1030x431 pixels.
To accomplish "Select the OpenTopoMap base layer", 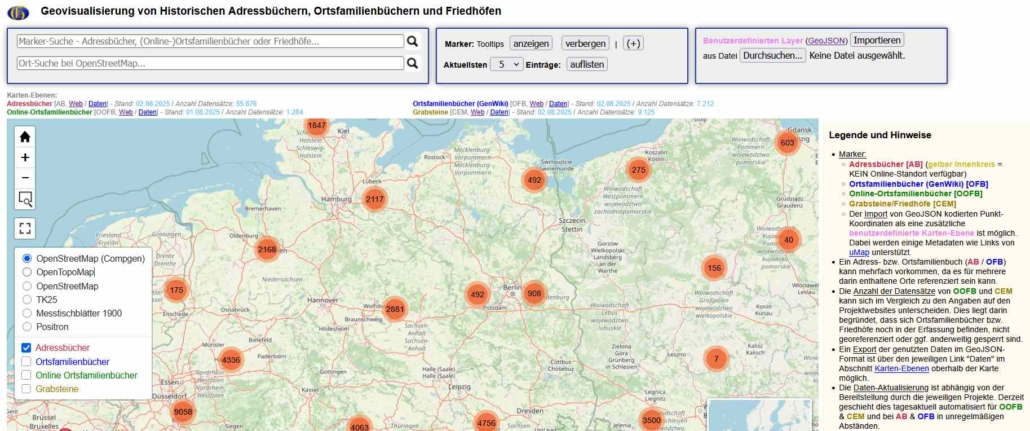I will (27, 272).
